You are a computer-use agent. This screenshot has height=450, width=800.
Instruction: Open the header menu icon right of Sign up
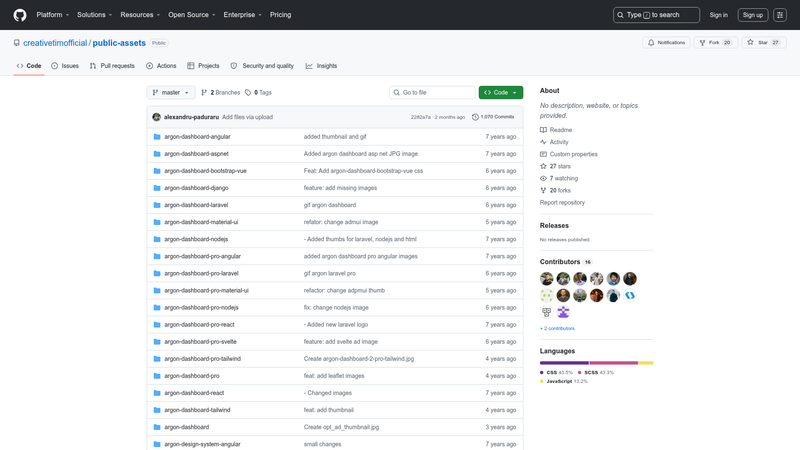click(780, 15)
